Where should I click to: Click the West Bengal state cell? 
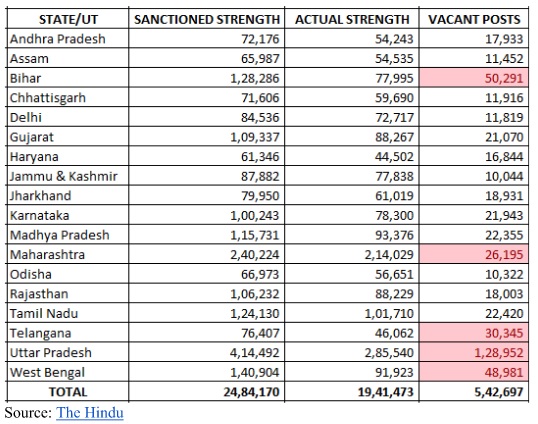click(x=68, y=372)
